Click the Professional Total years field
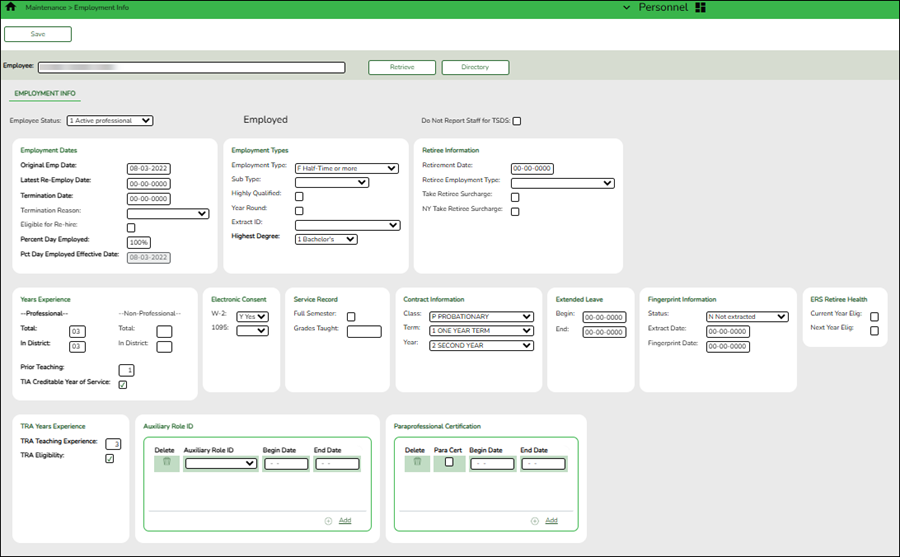Viewport: 900px width, 557px height. click(77, 331)
